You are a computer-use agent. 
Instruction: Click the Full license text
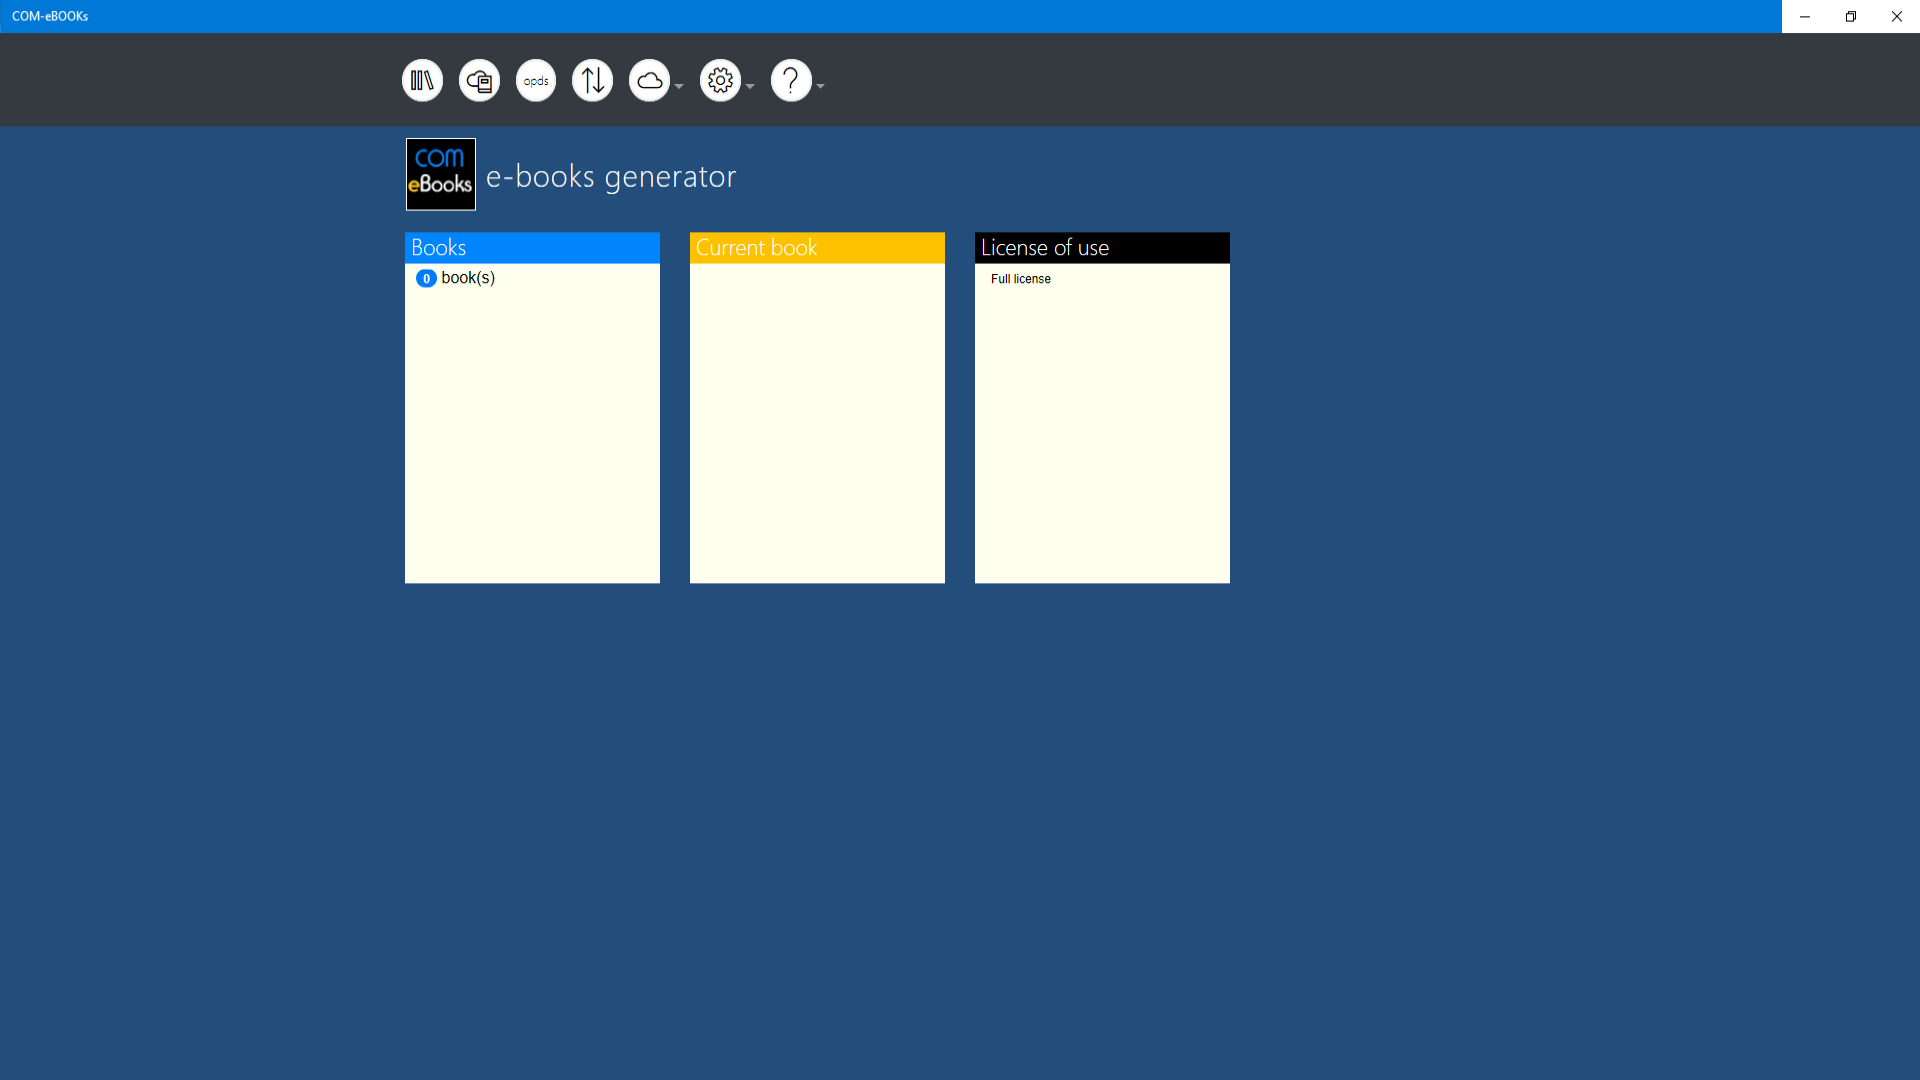click(x=1020, y=279)
